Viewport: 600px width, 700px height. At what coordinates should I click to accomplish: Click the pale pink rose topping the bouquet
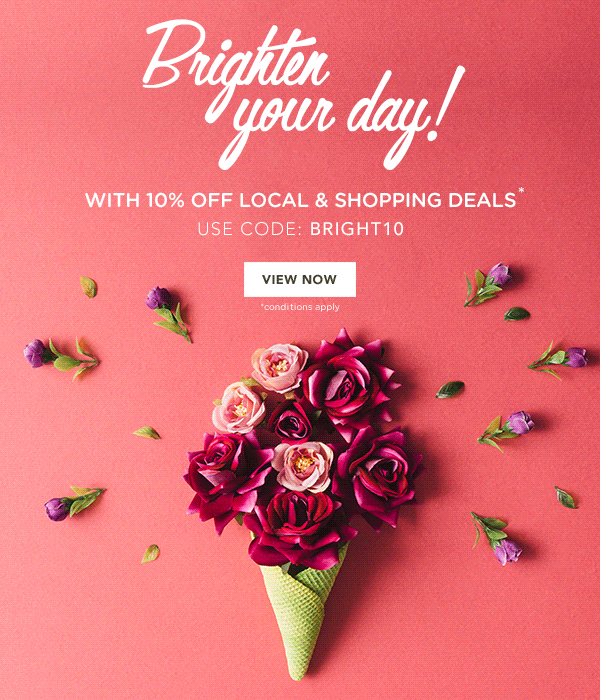click(x=280, y=367)
